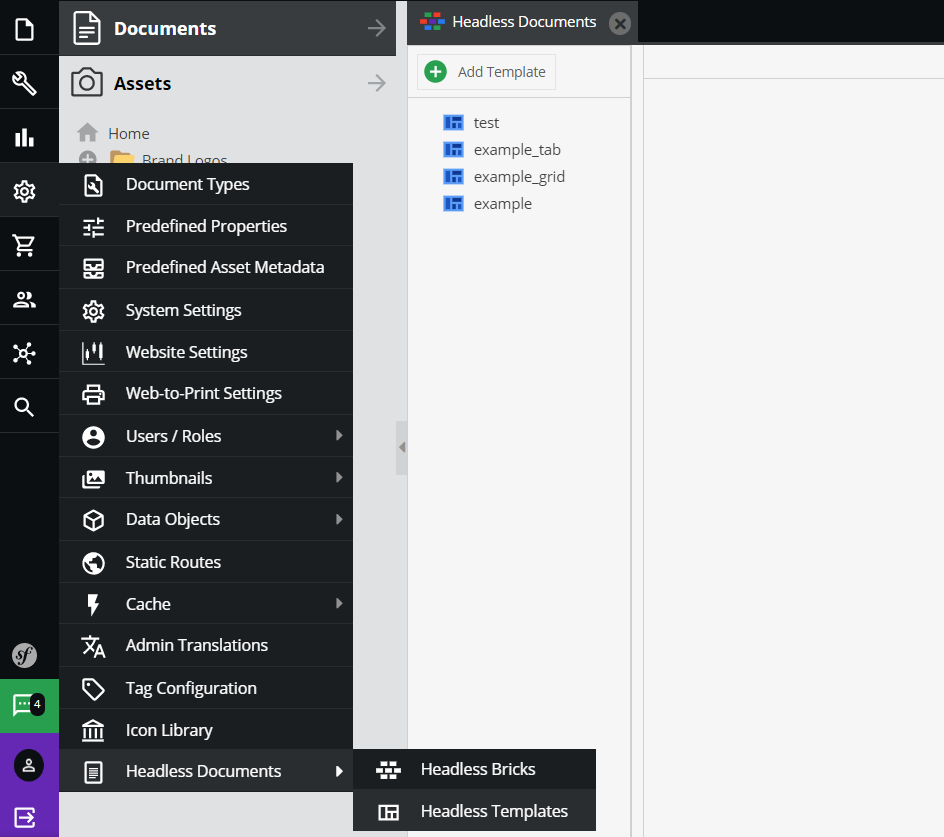The image size is (944, 837).
Task: Select Headless Templates submenu entry
Action: pyautogui.click(x=474, y=811)
